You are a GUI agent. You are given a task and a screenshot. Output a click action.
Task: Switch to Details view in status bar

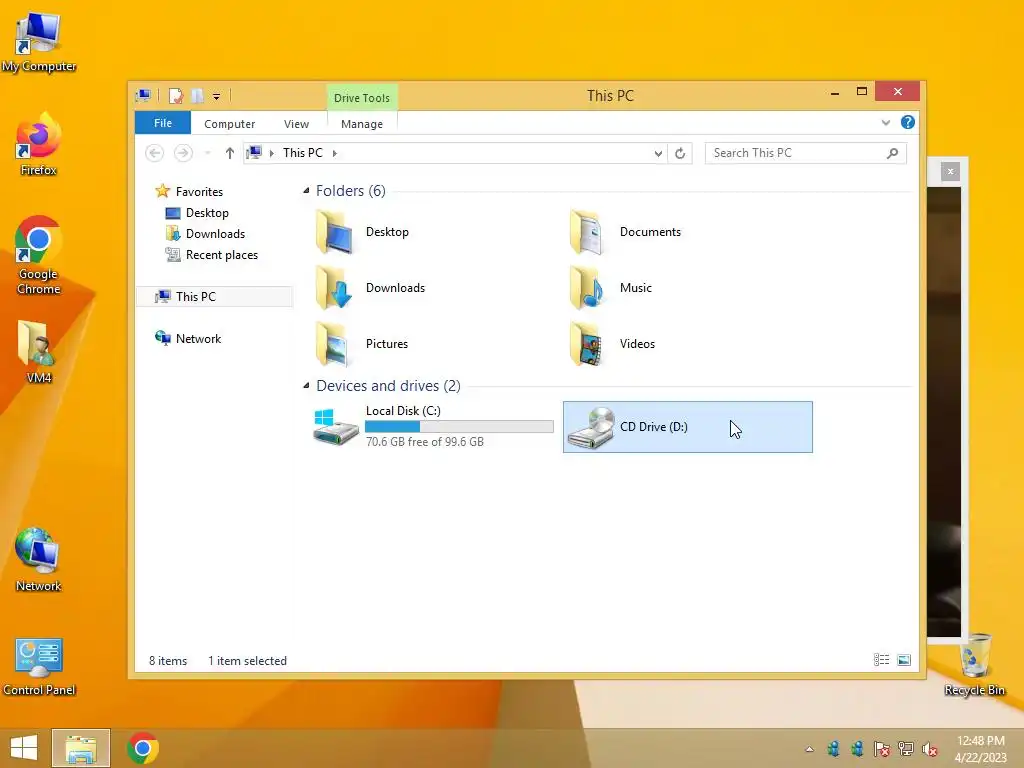(x=882, y=660)
